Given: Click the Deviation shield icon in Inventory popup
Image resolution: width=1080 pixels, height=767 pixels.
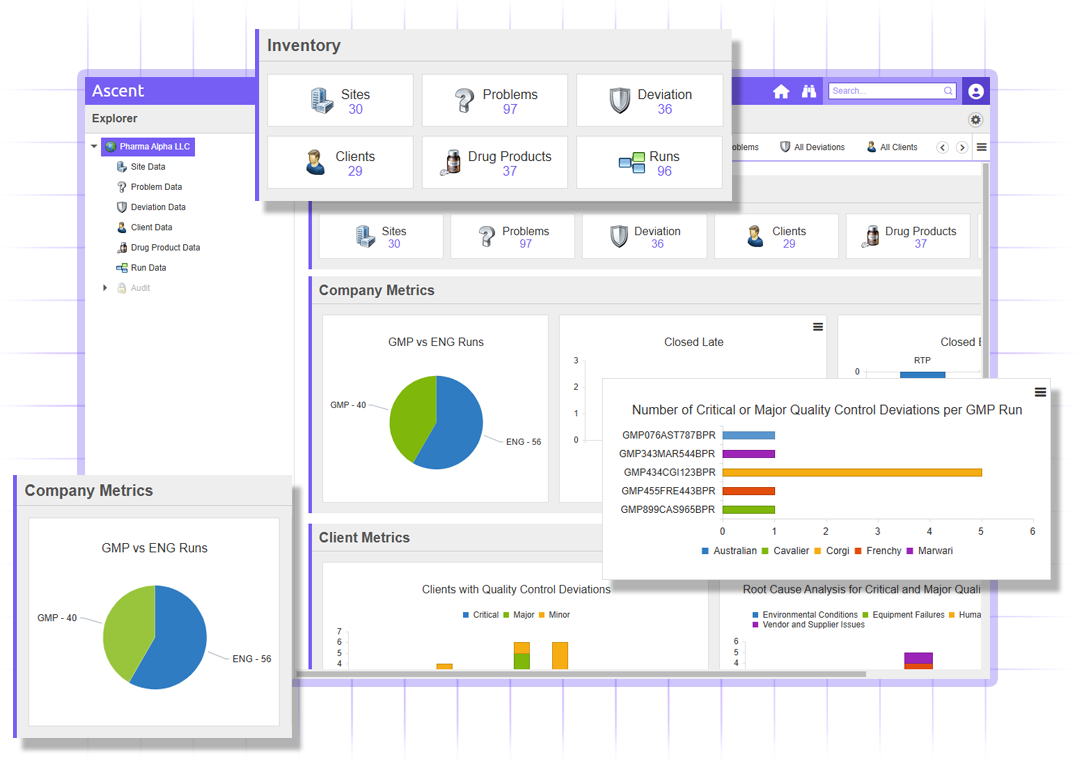Looking at the screenshot, I should (620, 101).
